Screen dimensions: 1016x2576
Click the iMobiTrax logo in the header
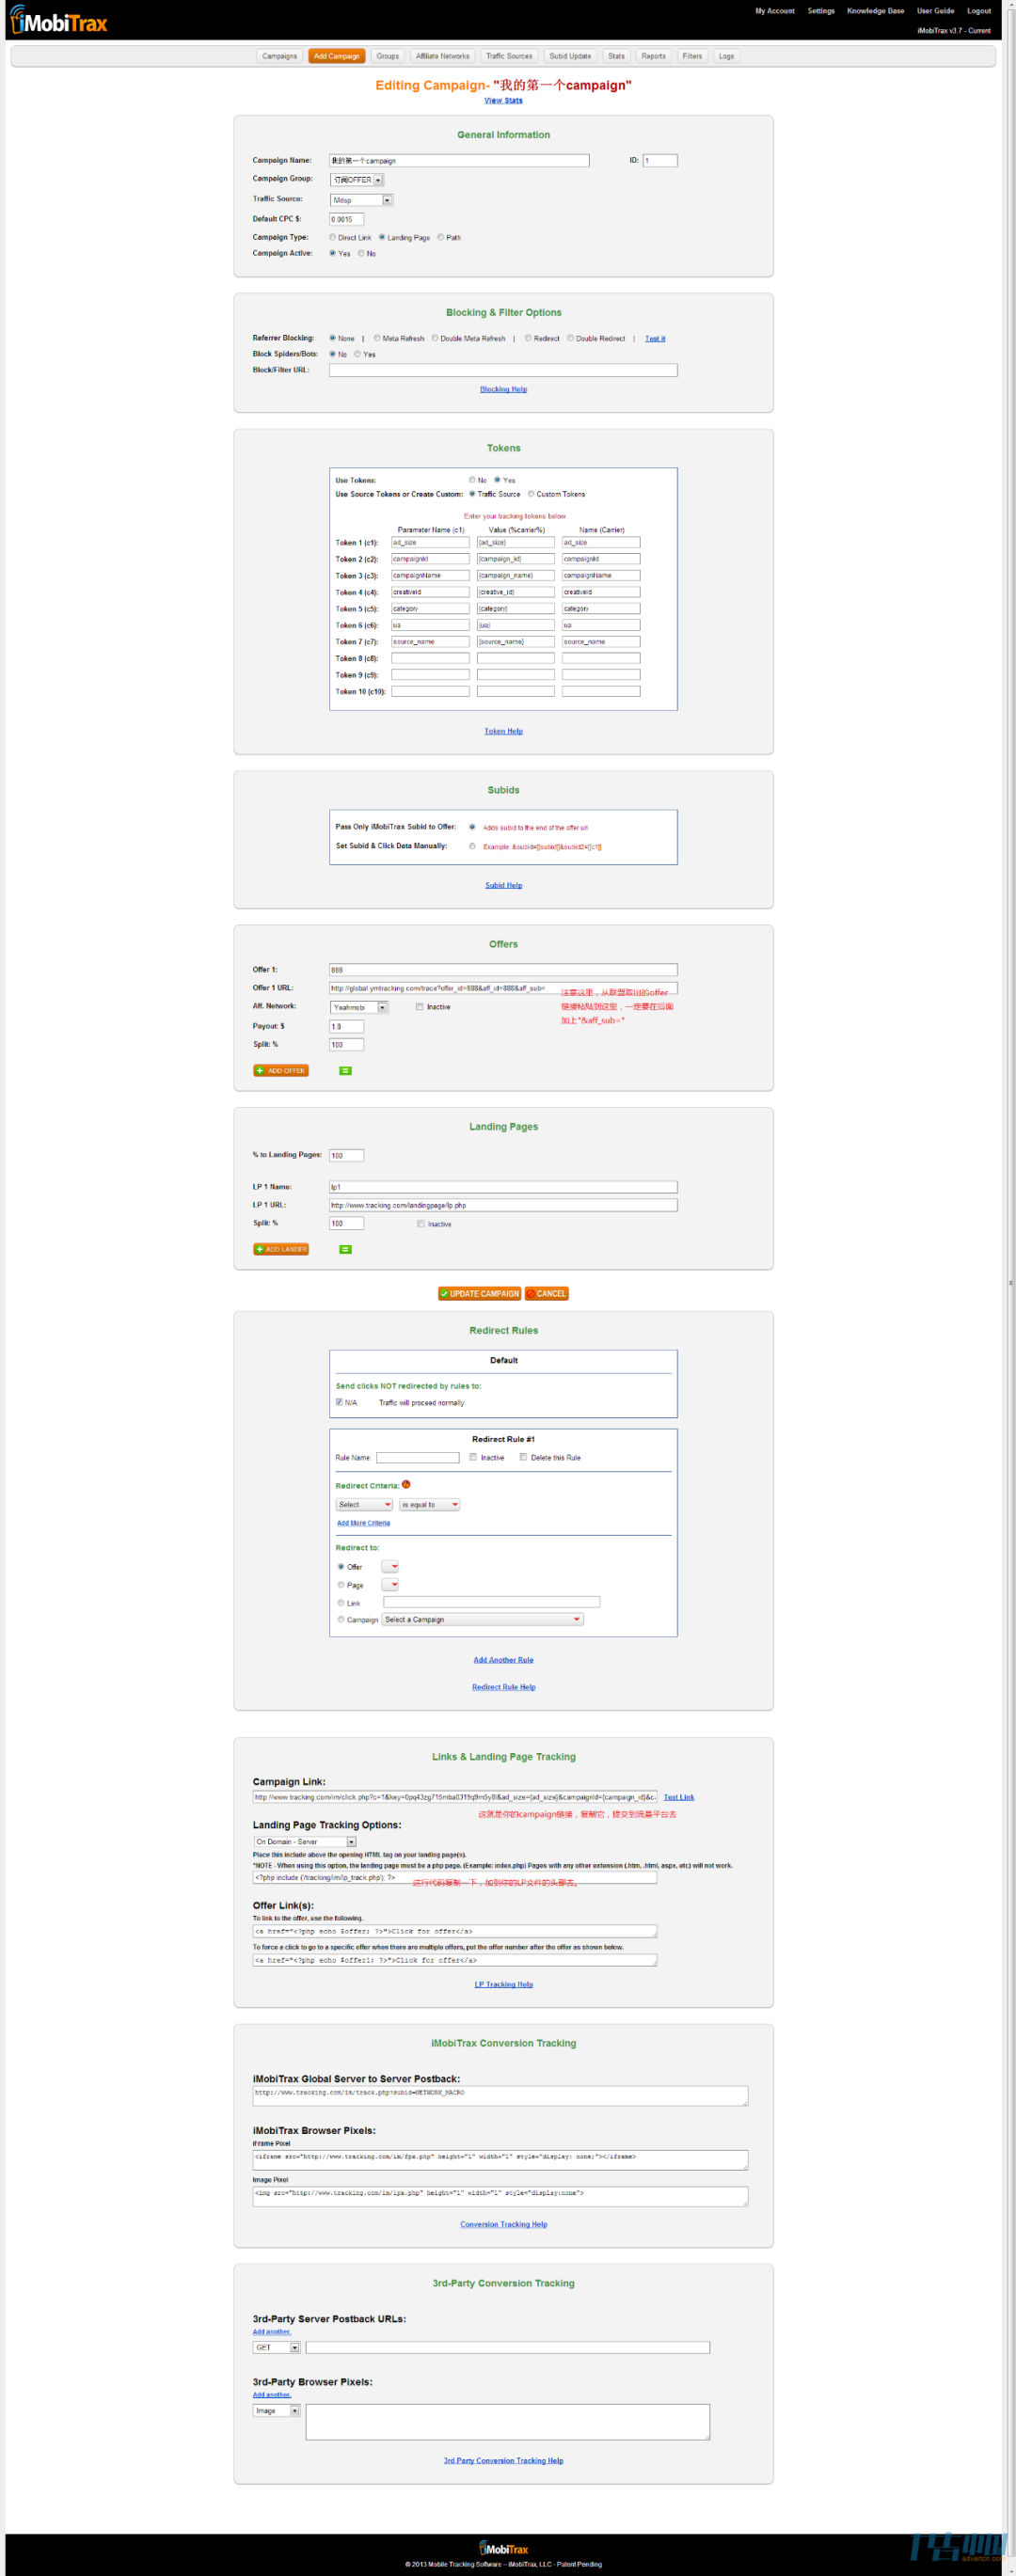pyautogui.click(x=59, y=21)
